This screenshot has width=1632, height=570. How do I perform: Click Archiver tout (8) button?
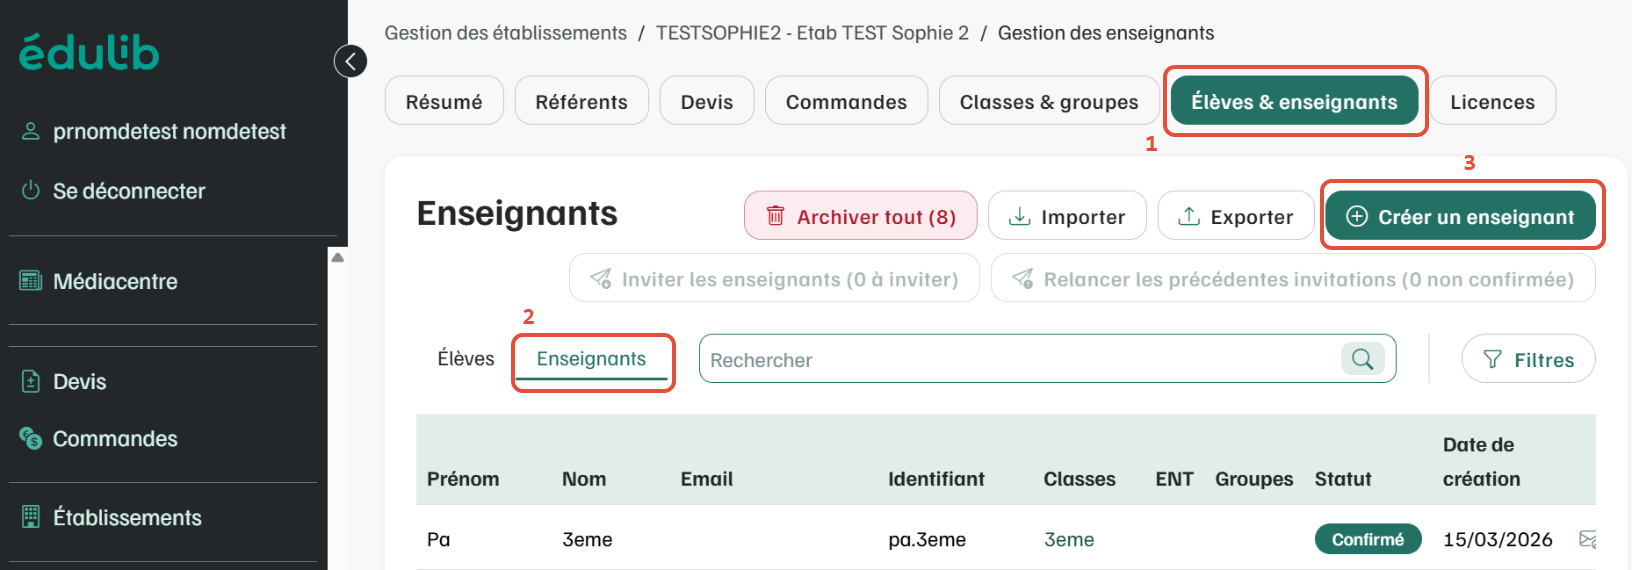[x=861, y=216]
